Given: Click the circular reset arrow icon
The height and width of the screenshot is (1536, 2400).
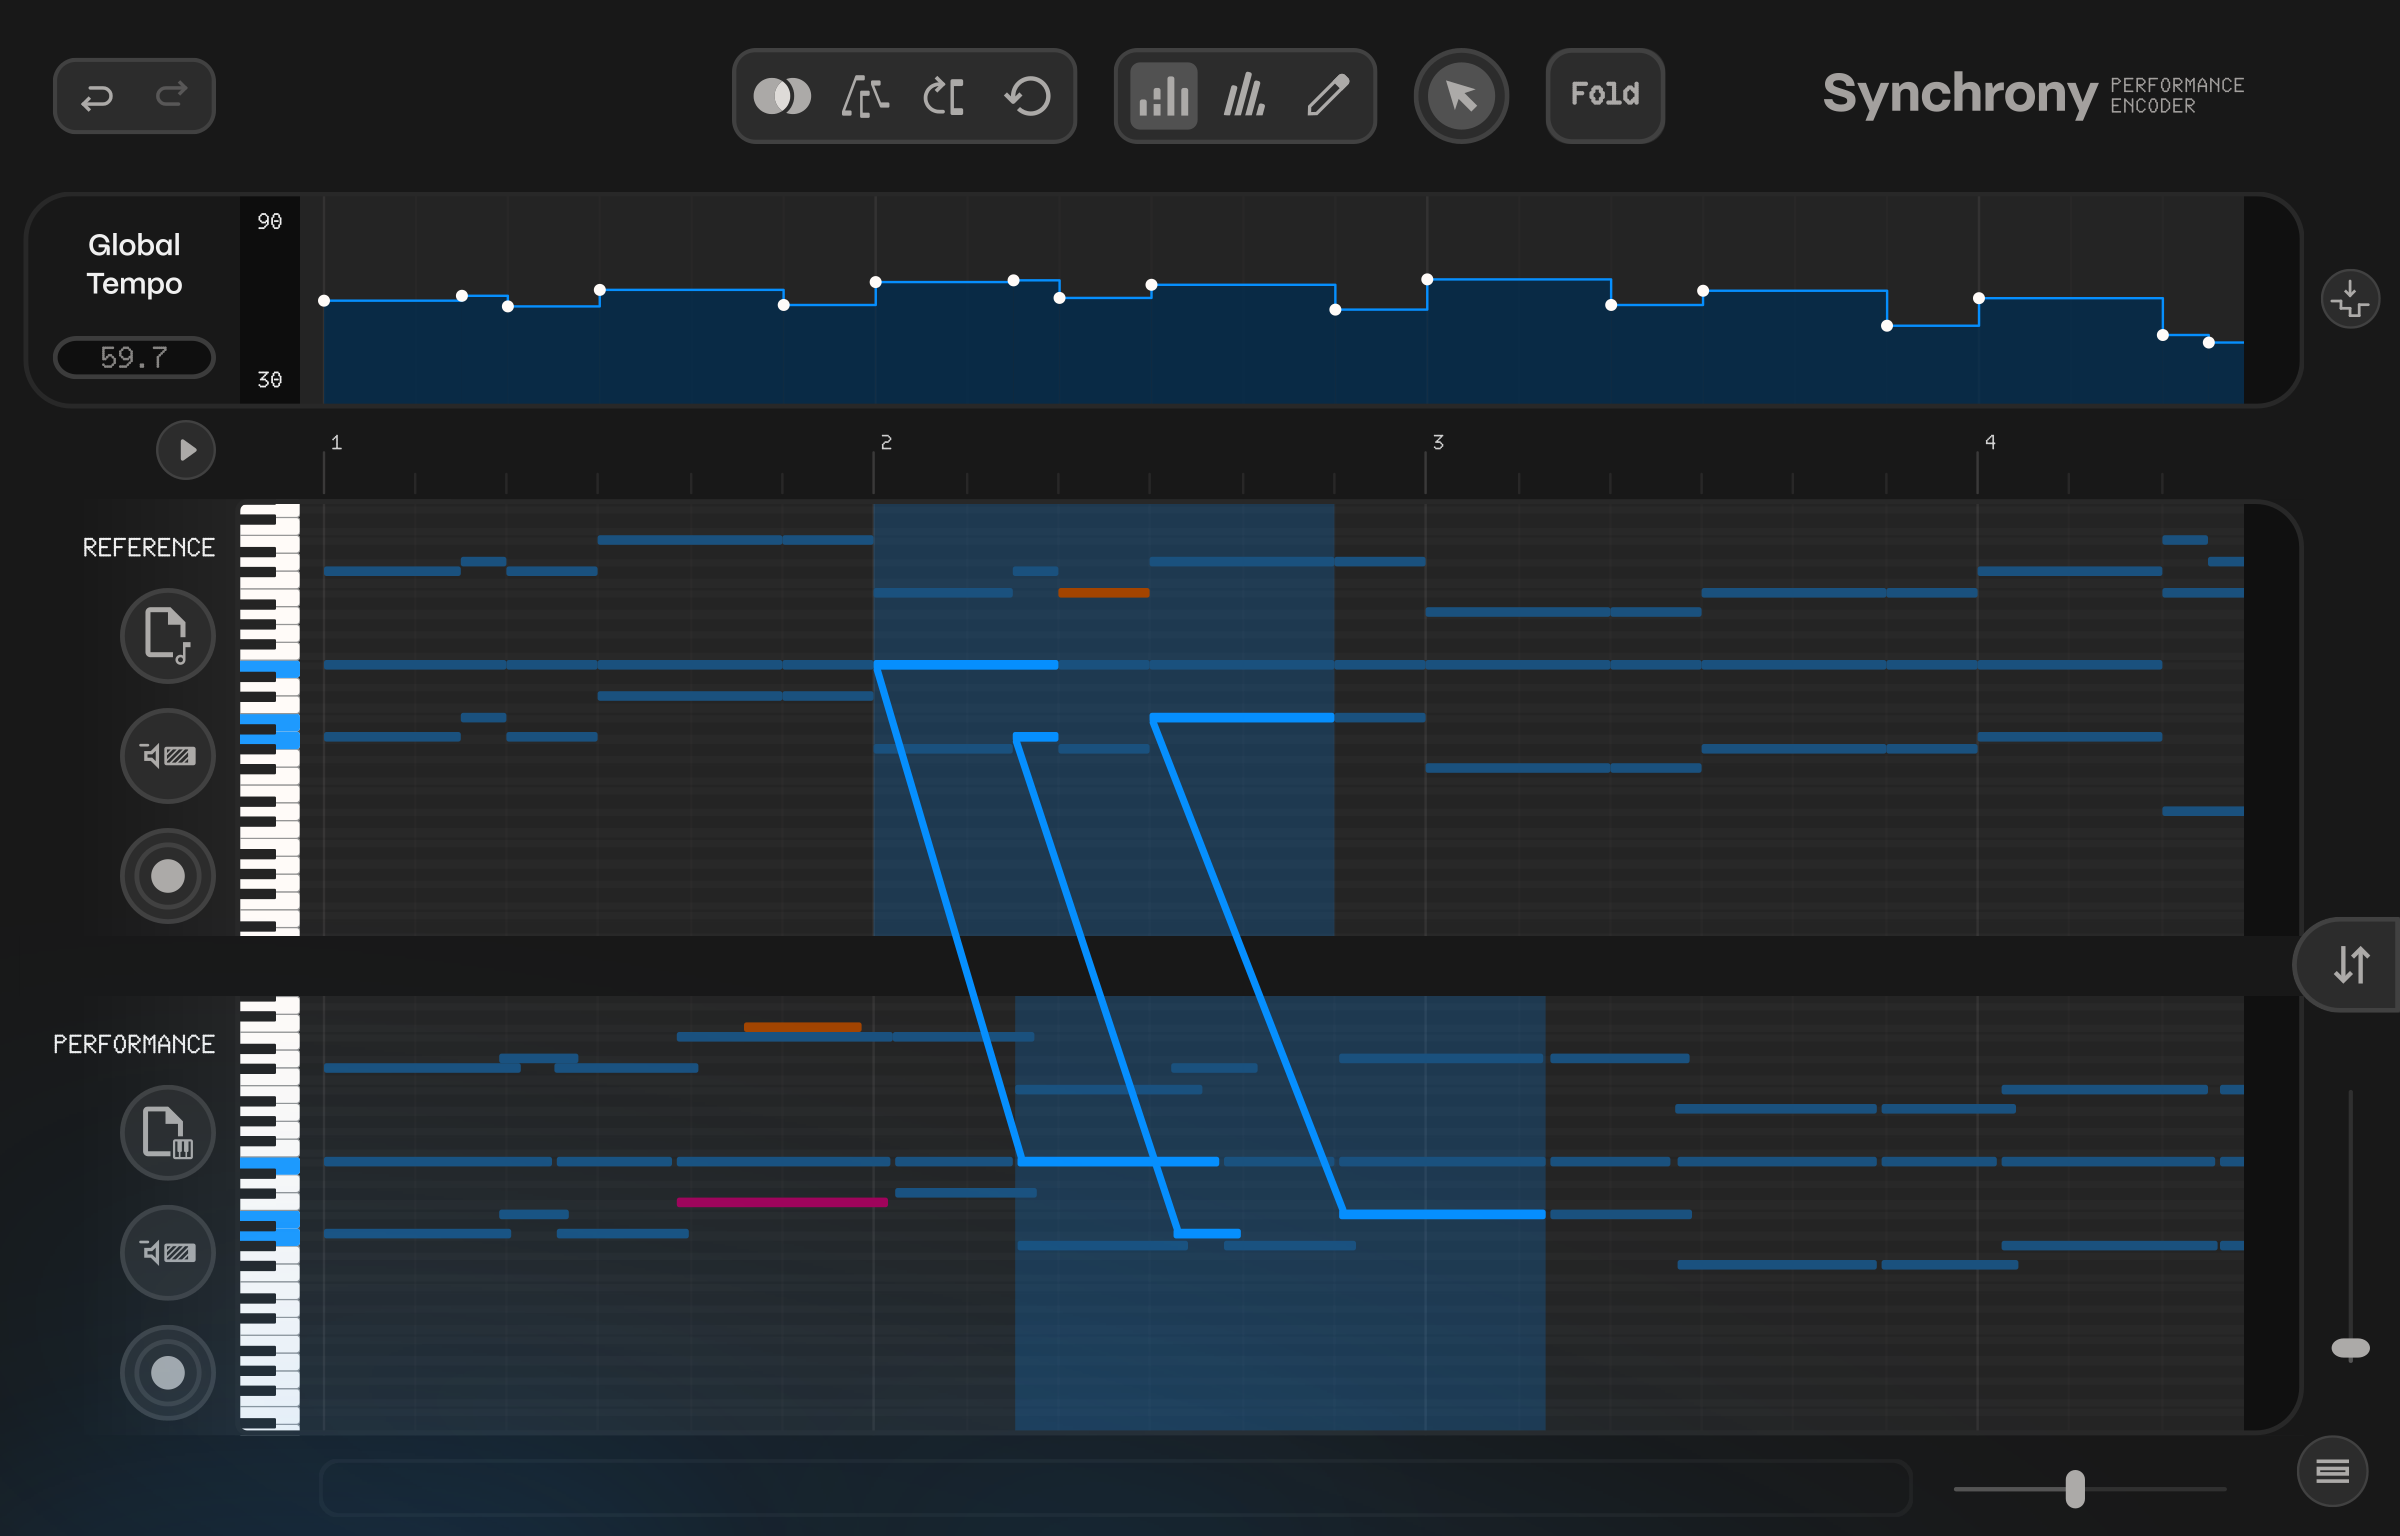Looking at the screenshot, I should click(1028, 96).
